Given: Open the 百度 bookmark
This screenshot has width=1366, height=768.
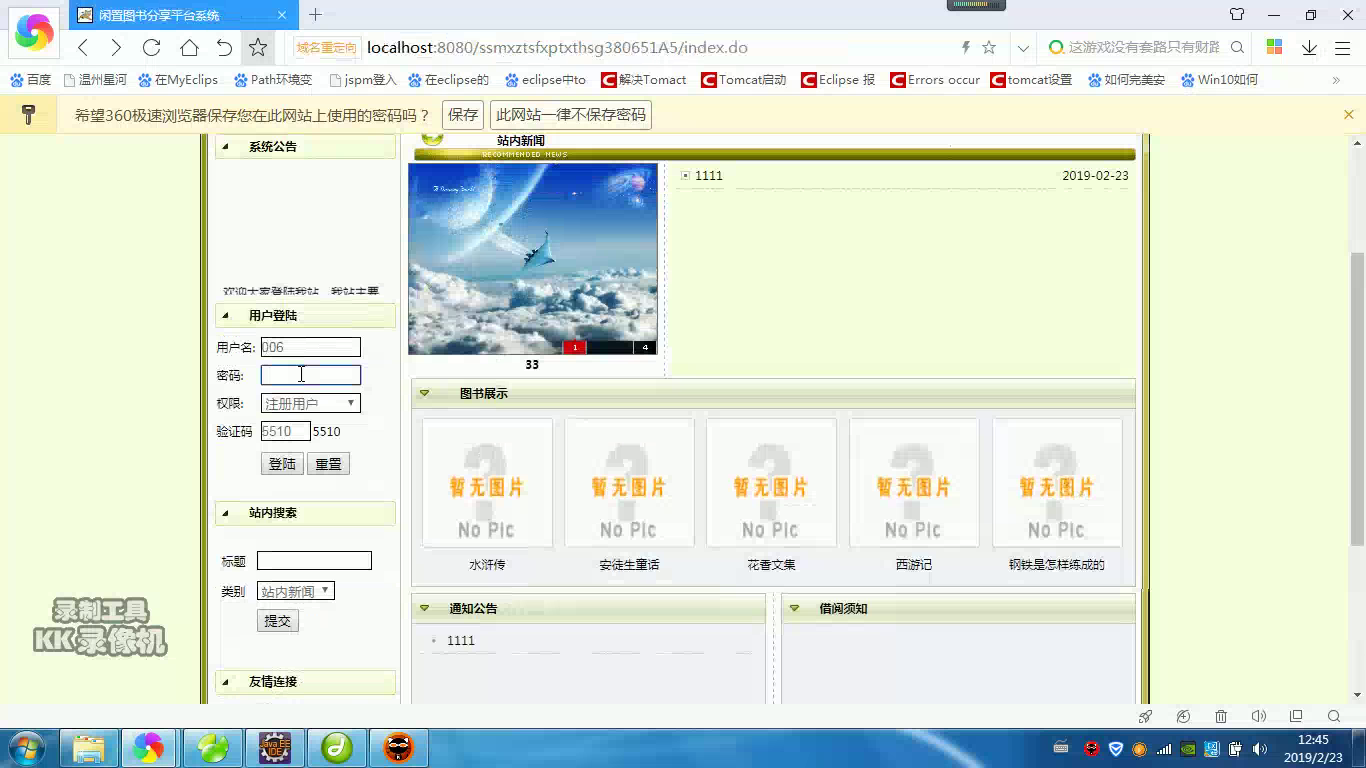Looking at the screenshot, I should (30, 80).
